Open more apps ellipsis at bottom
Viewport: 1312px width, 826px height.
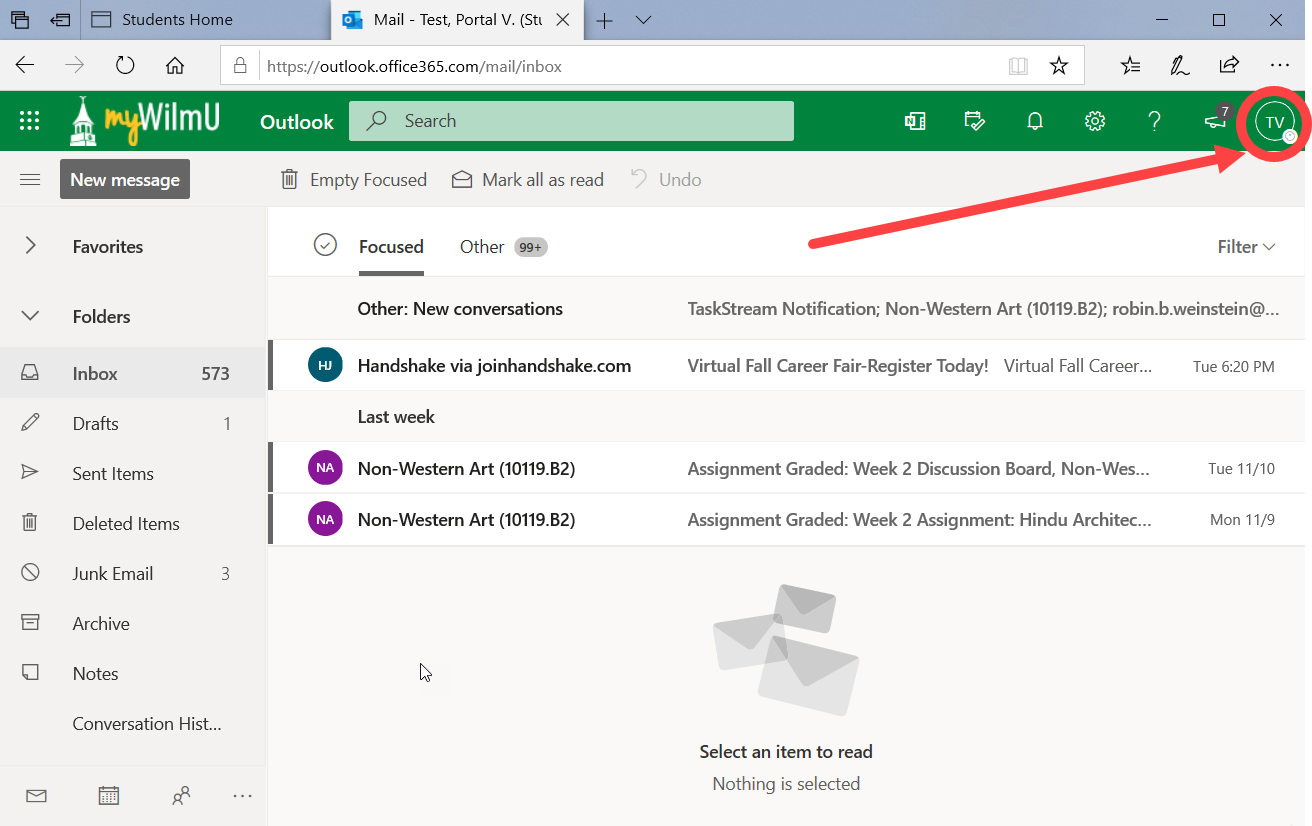coord(242,796)
